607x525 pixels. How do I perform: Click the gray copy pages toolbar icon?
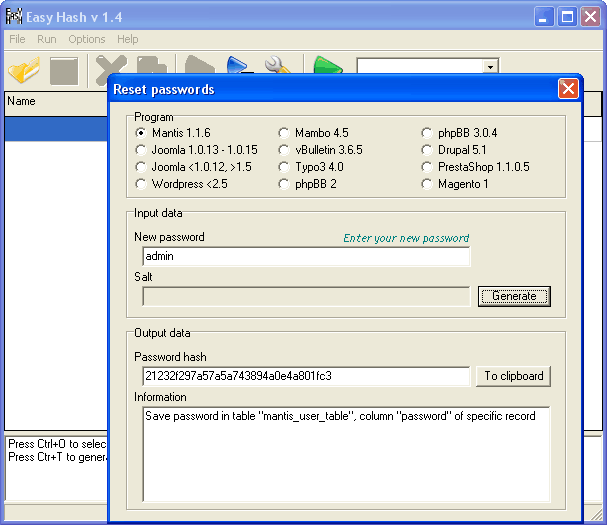coord(152,65)
